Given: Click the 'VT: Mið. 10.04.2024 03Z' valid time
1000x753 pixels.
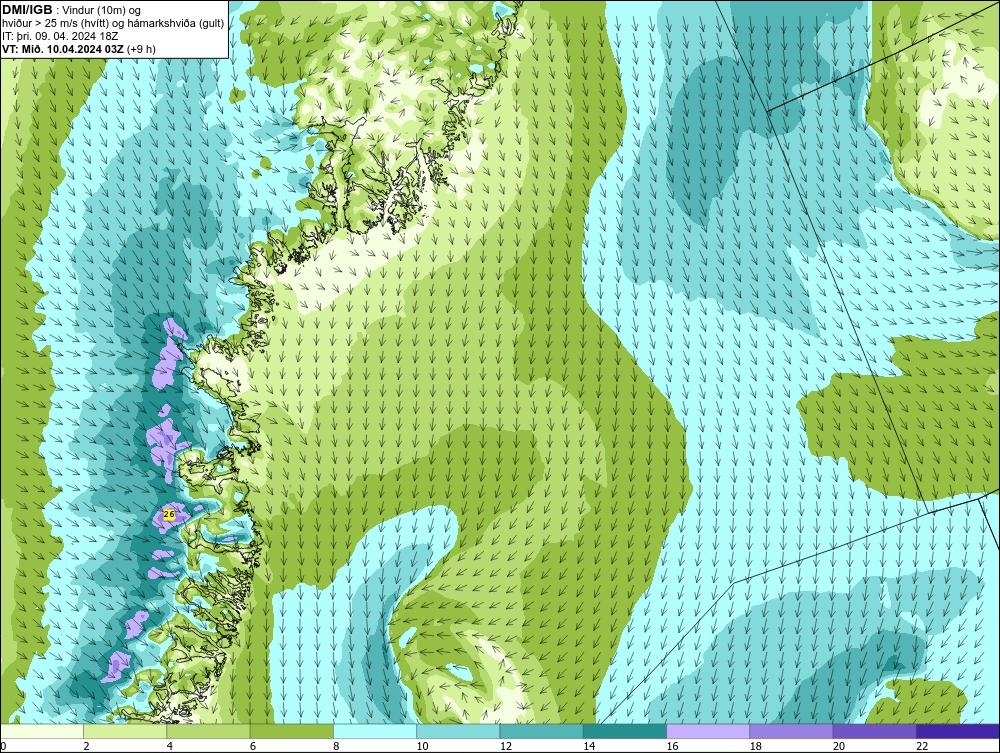Looking at the screenshot, I should [63, 49].
